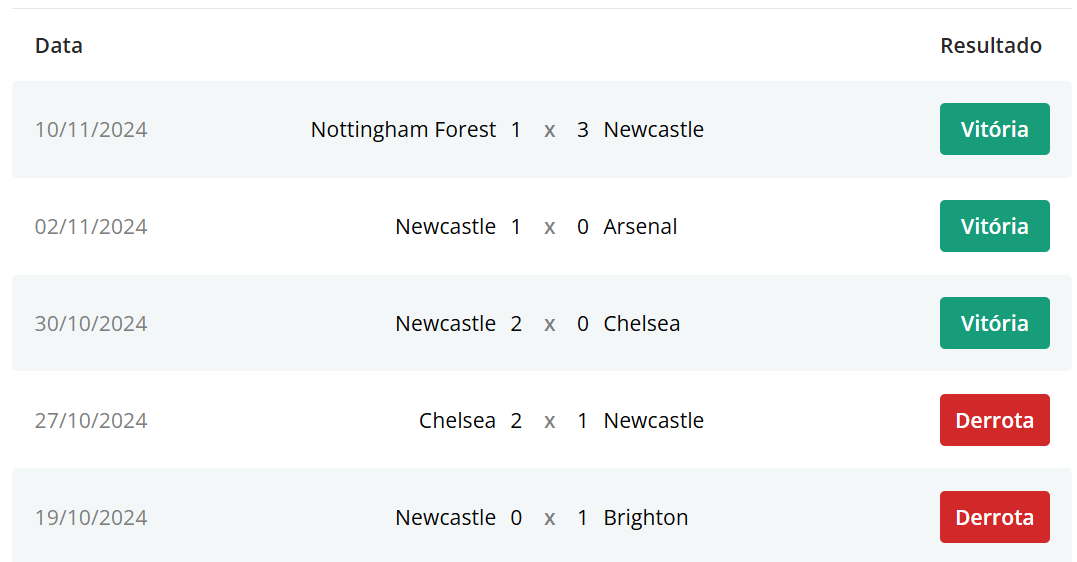The image size is (1077, 562).
Task: Click the Vitória badge for Nottingham Forest match
Action: tap(994, 129)
